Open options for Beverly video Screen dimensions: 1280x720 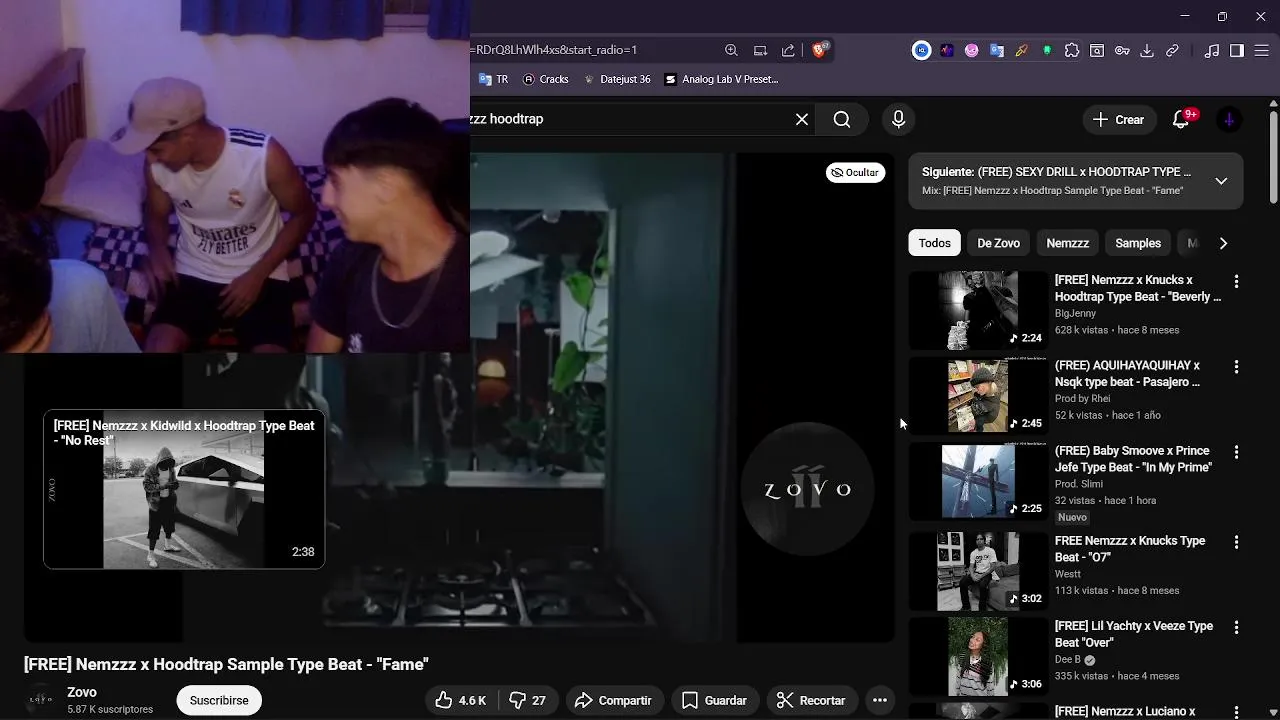[x=1236, y=282]
